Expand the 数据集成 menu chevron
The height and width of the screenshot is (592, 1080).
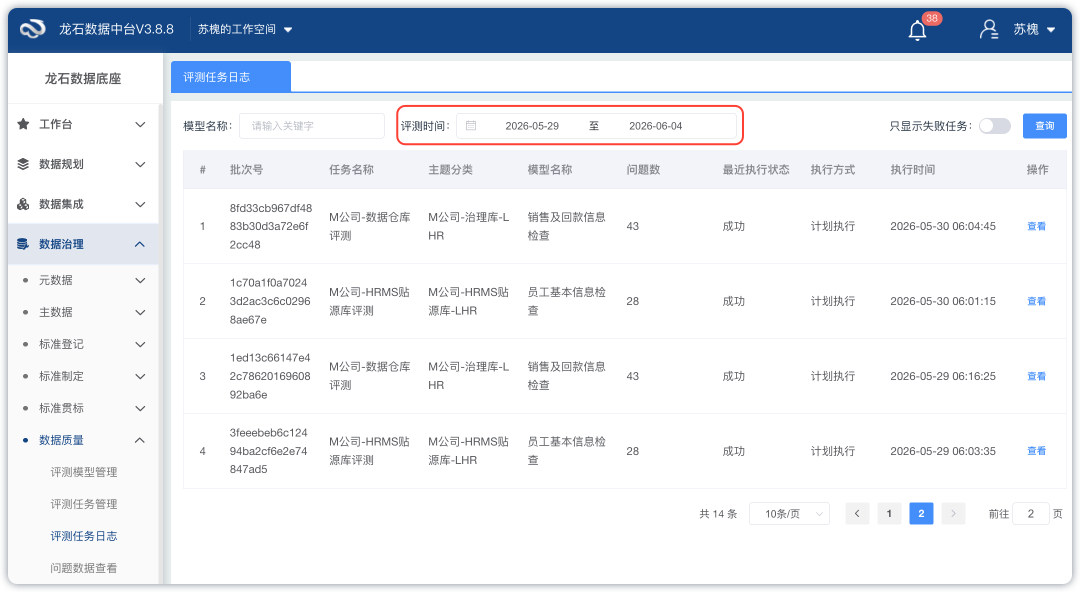point(140,205)
